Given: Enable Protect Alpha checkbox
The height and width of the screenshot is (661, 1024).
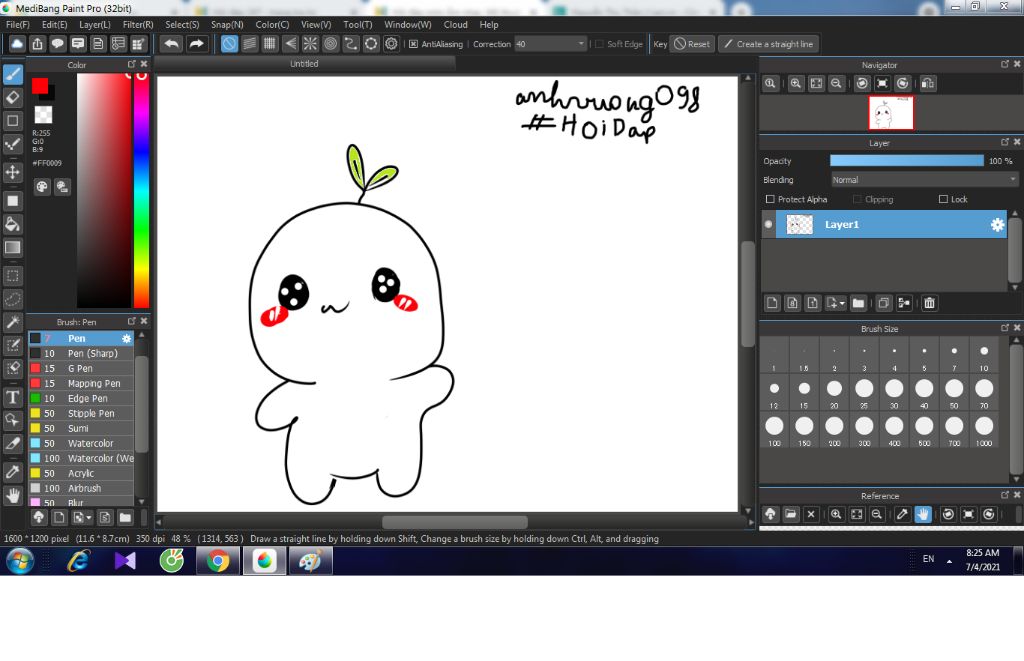Looking at the screenshot, I should (770, 199).
